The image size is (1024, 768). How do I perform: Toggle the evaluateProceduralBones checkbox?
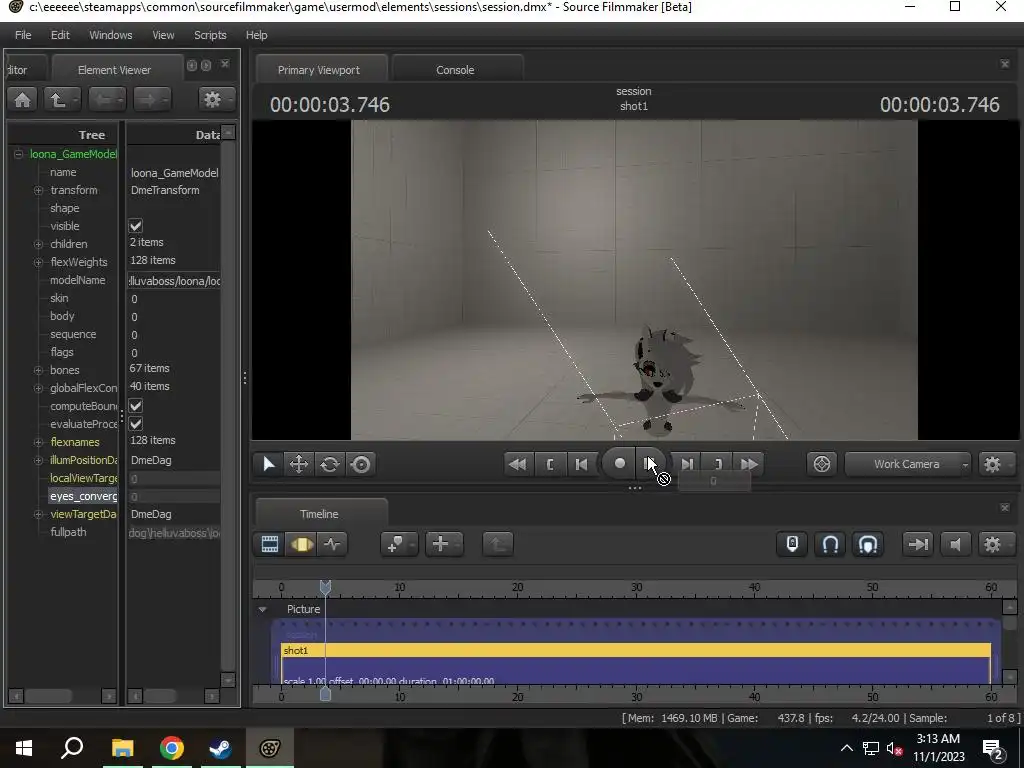coord(136,424)
